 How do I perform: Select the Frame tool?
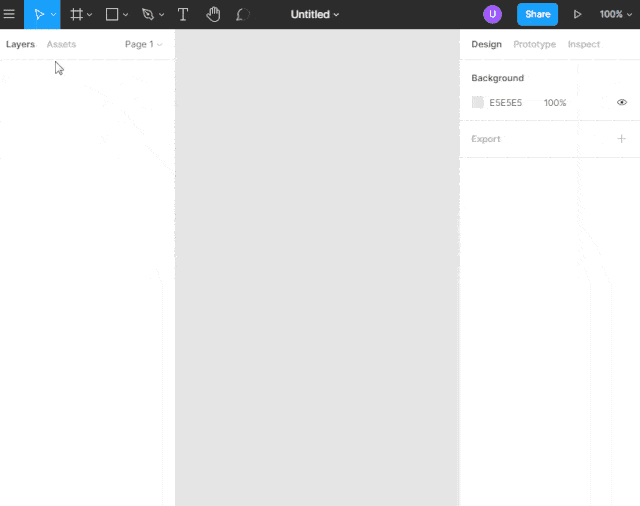pyautogui.click(x=76, y=14)
